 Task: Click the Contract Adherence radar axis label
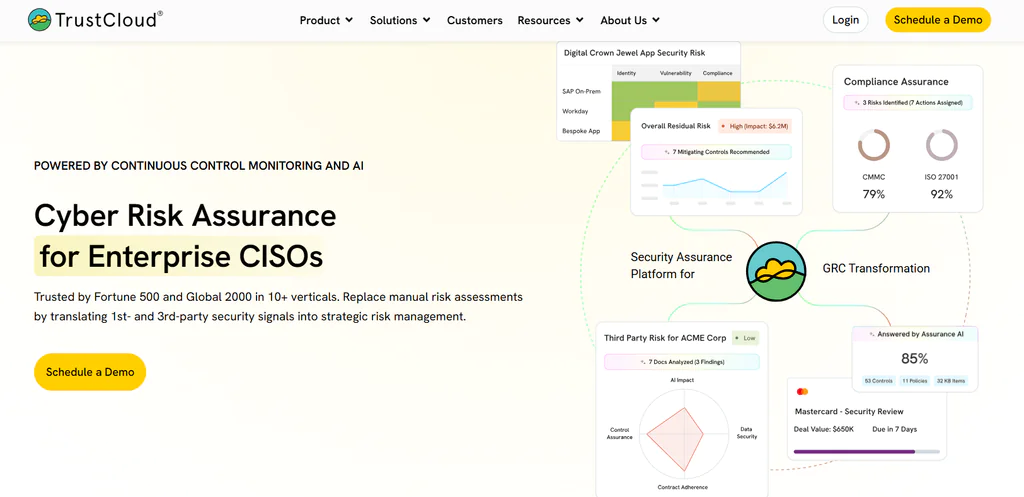(682, 487)
